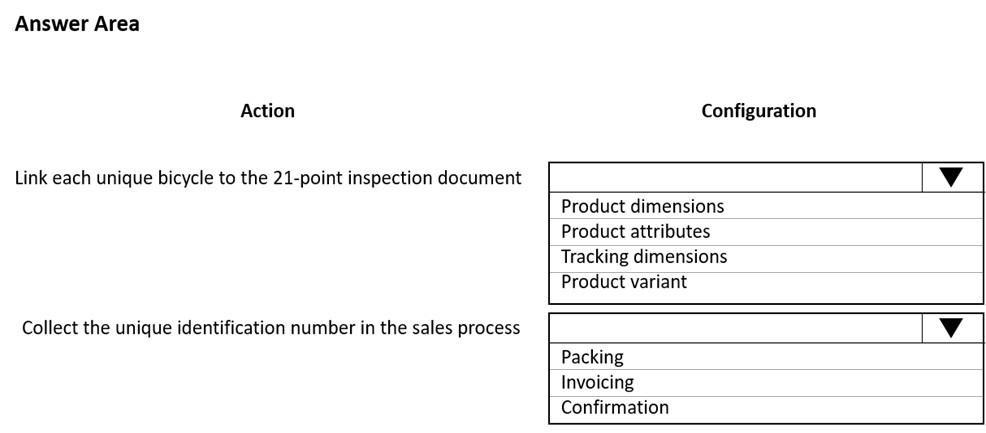This screenshot has width=986, height=433.
Task: Select Product variant in the list
Action: click(765, 282)
